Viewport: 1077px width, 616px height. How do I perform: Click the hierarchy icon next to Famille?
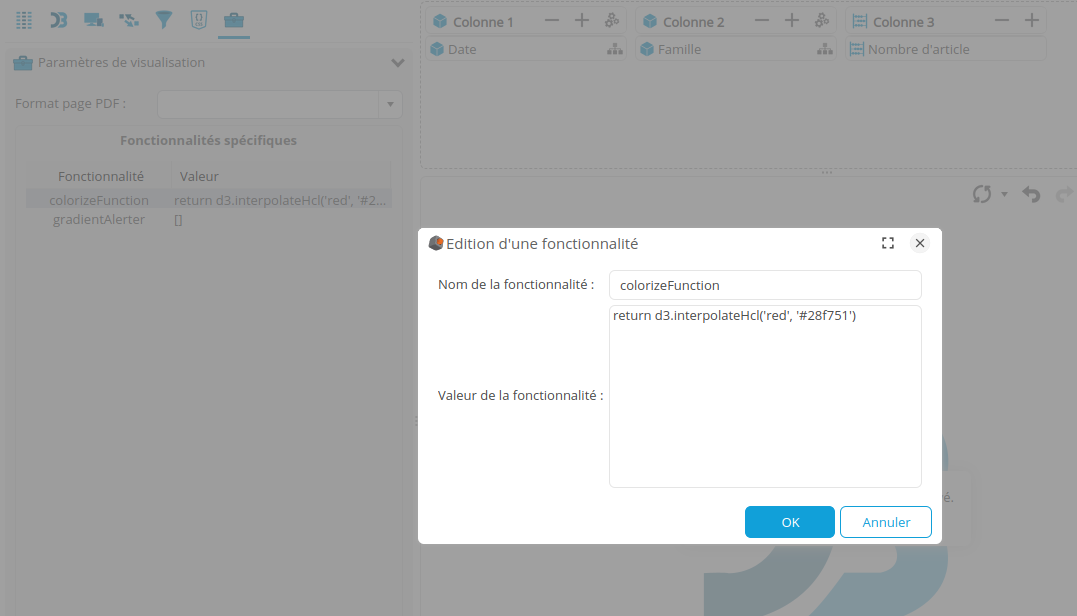824,49
